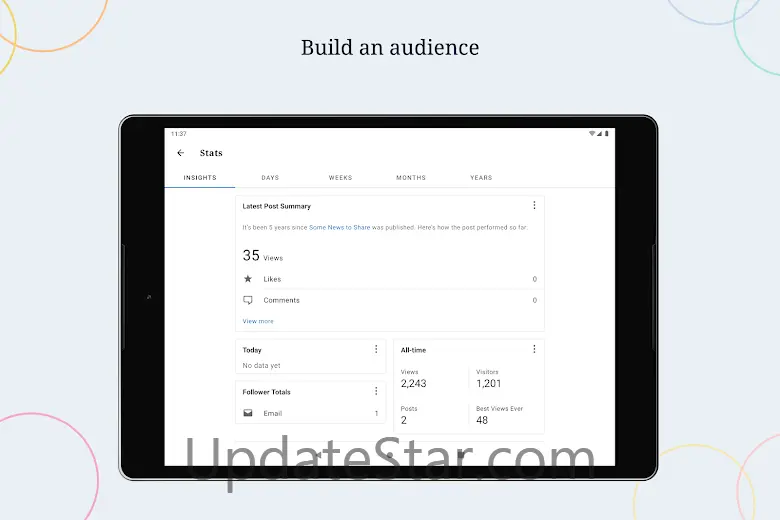Click the No data yet text
The image size is (780, 520).
click(x=261, y=365)
